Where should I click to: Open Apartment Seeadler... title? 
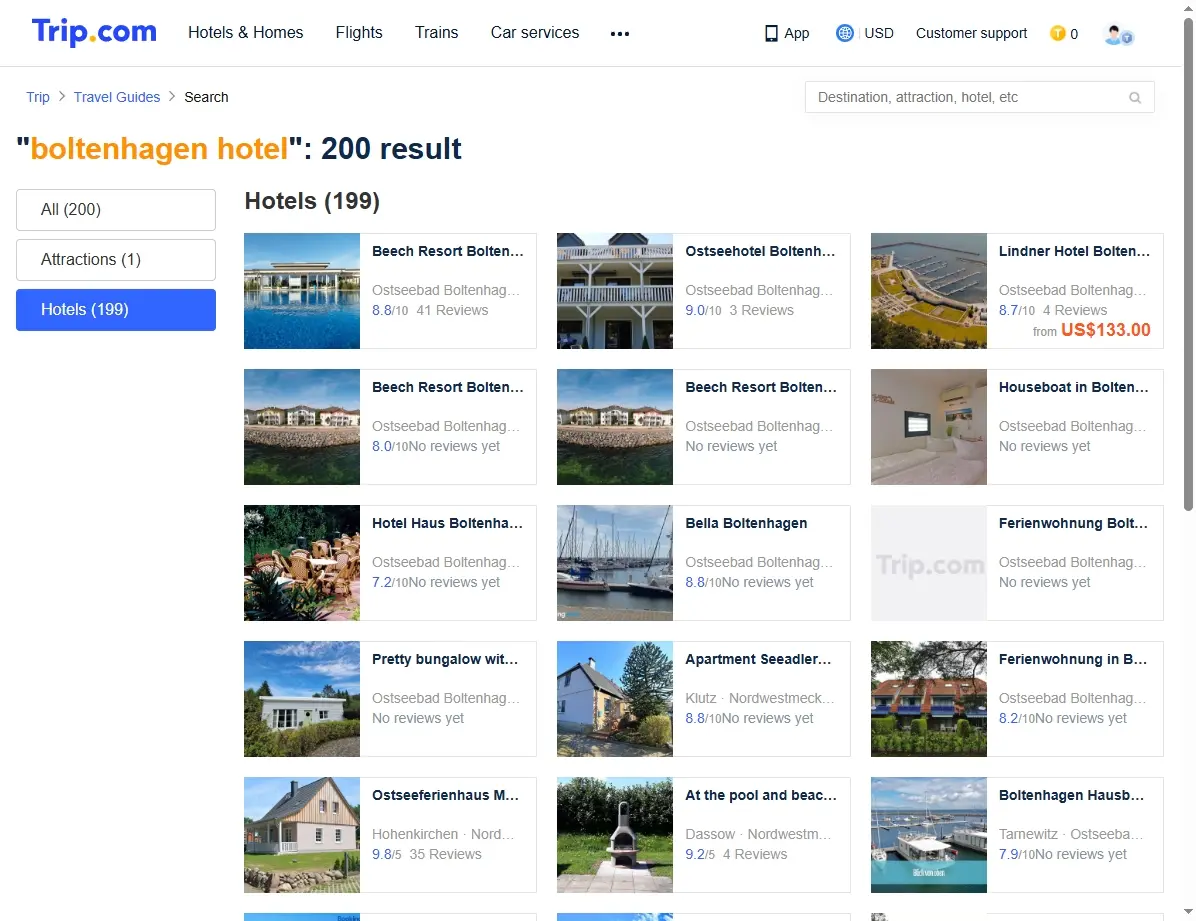click(x=758, y=659)
